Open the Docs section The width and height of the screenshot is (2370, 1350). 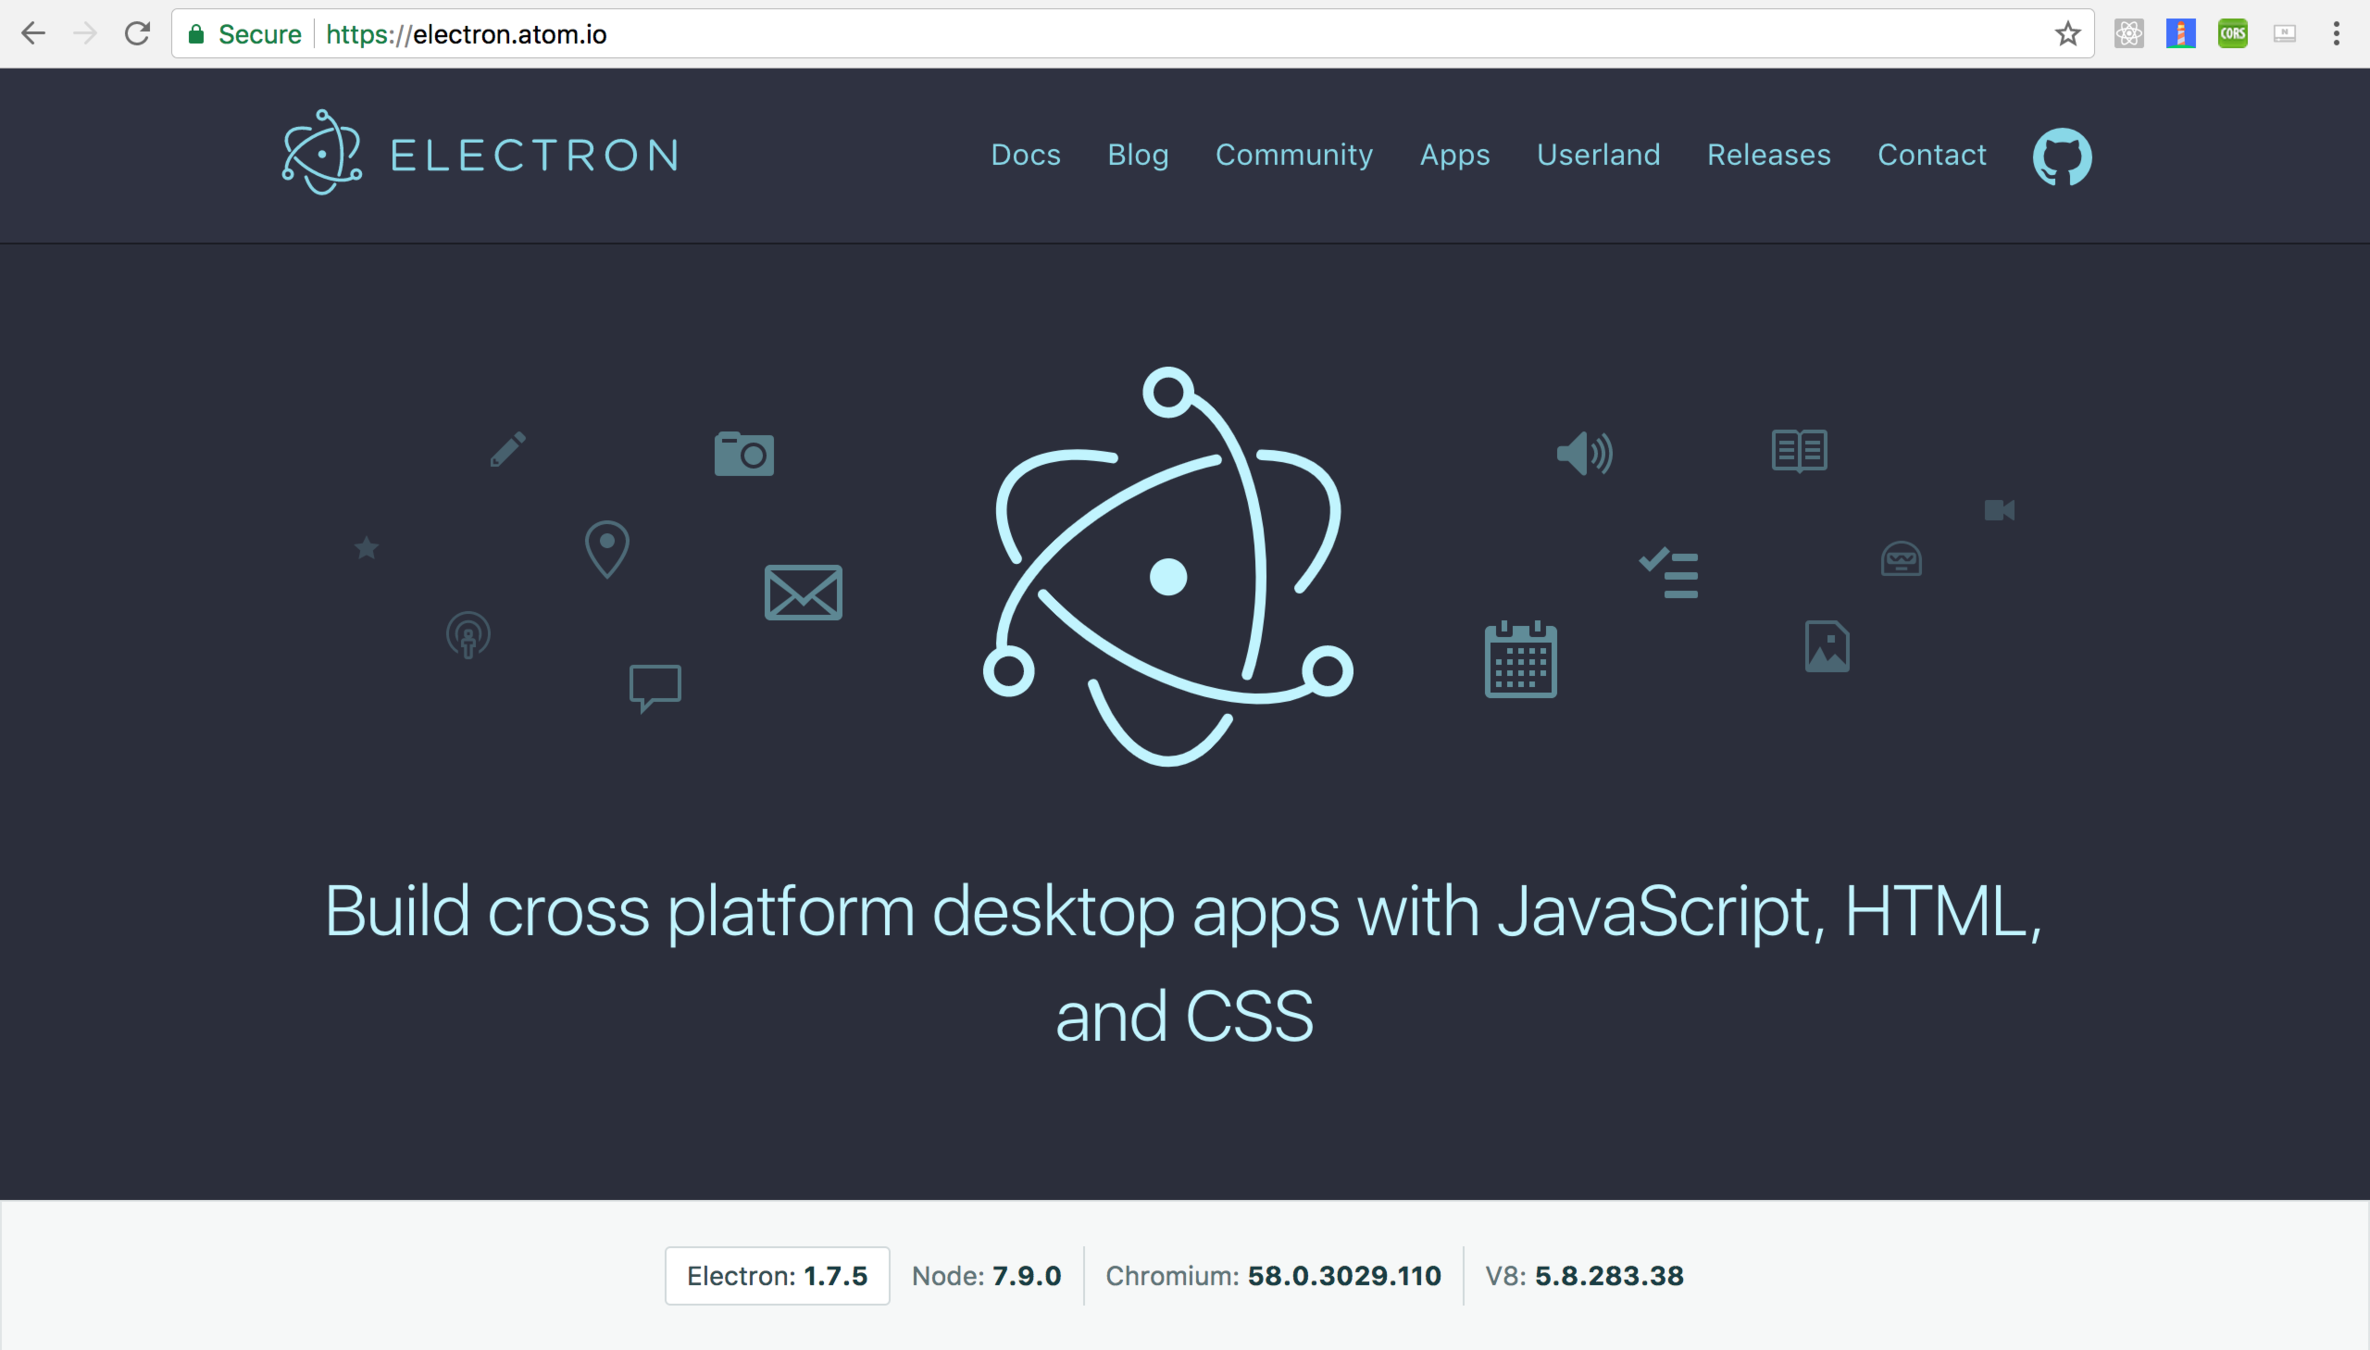(1025, 155)
